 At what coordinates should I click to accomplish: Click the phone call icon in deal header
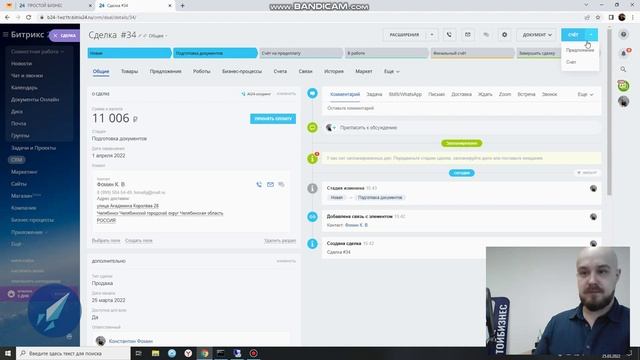pyautogui.click(x=449, y=35)
